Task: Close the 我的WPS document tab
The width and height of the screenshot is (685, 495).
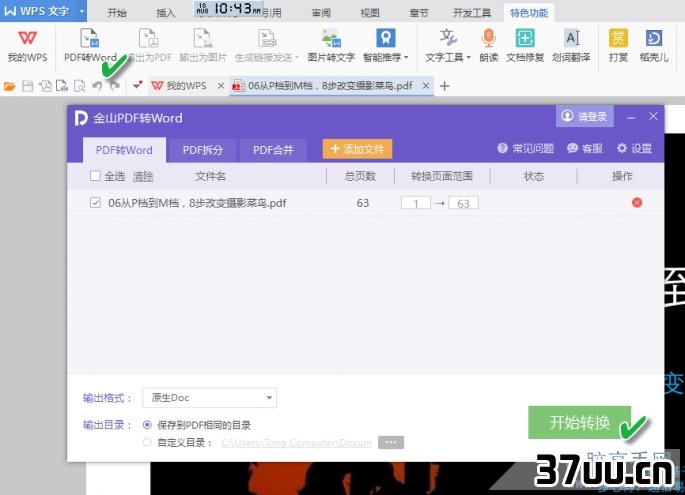Action: click(x=221, y=86)
